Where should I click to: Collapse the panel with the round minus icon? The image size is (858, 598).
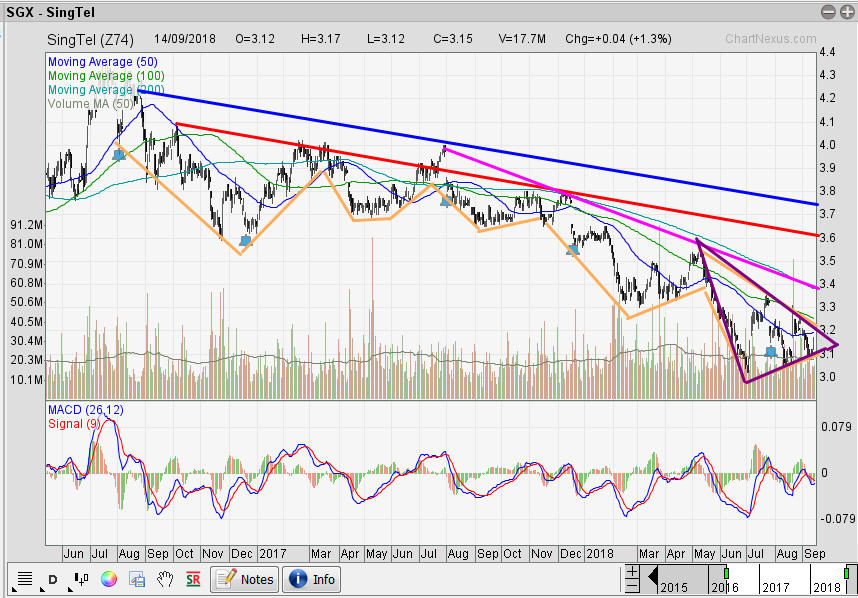828,12
